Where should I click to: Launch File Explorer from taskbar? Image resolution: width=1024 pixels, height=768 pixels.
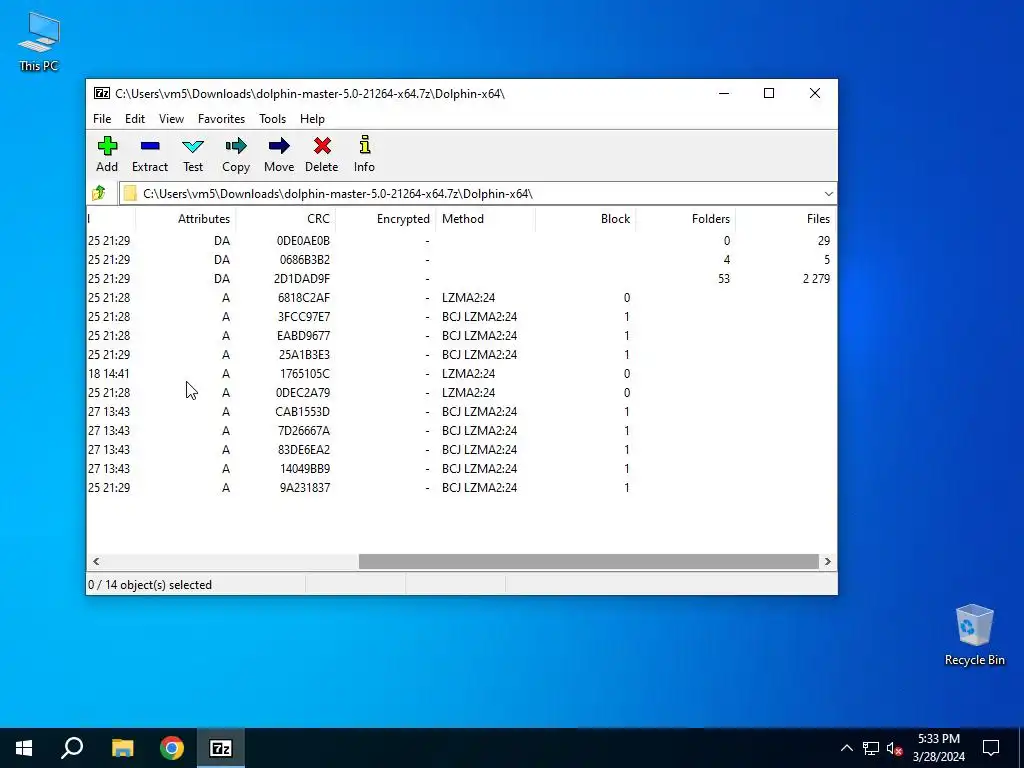(x=122, y=748)
